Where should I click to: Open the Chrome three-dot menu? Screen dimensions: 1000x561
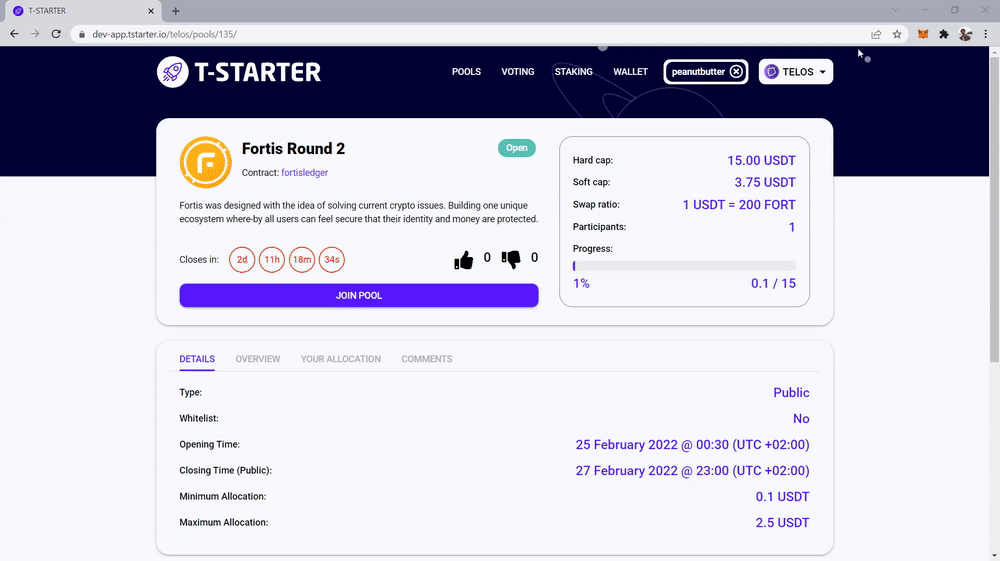click(x=985, y=34)
